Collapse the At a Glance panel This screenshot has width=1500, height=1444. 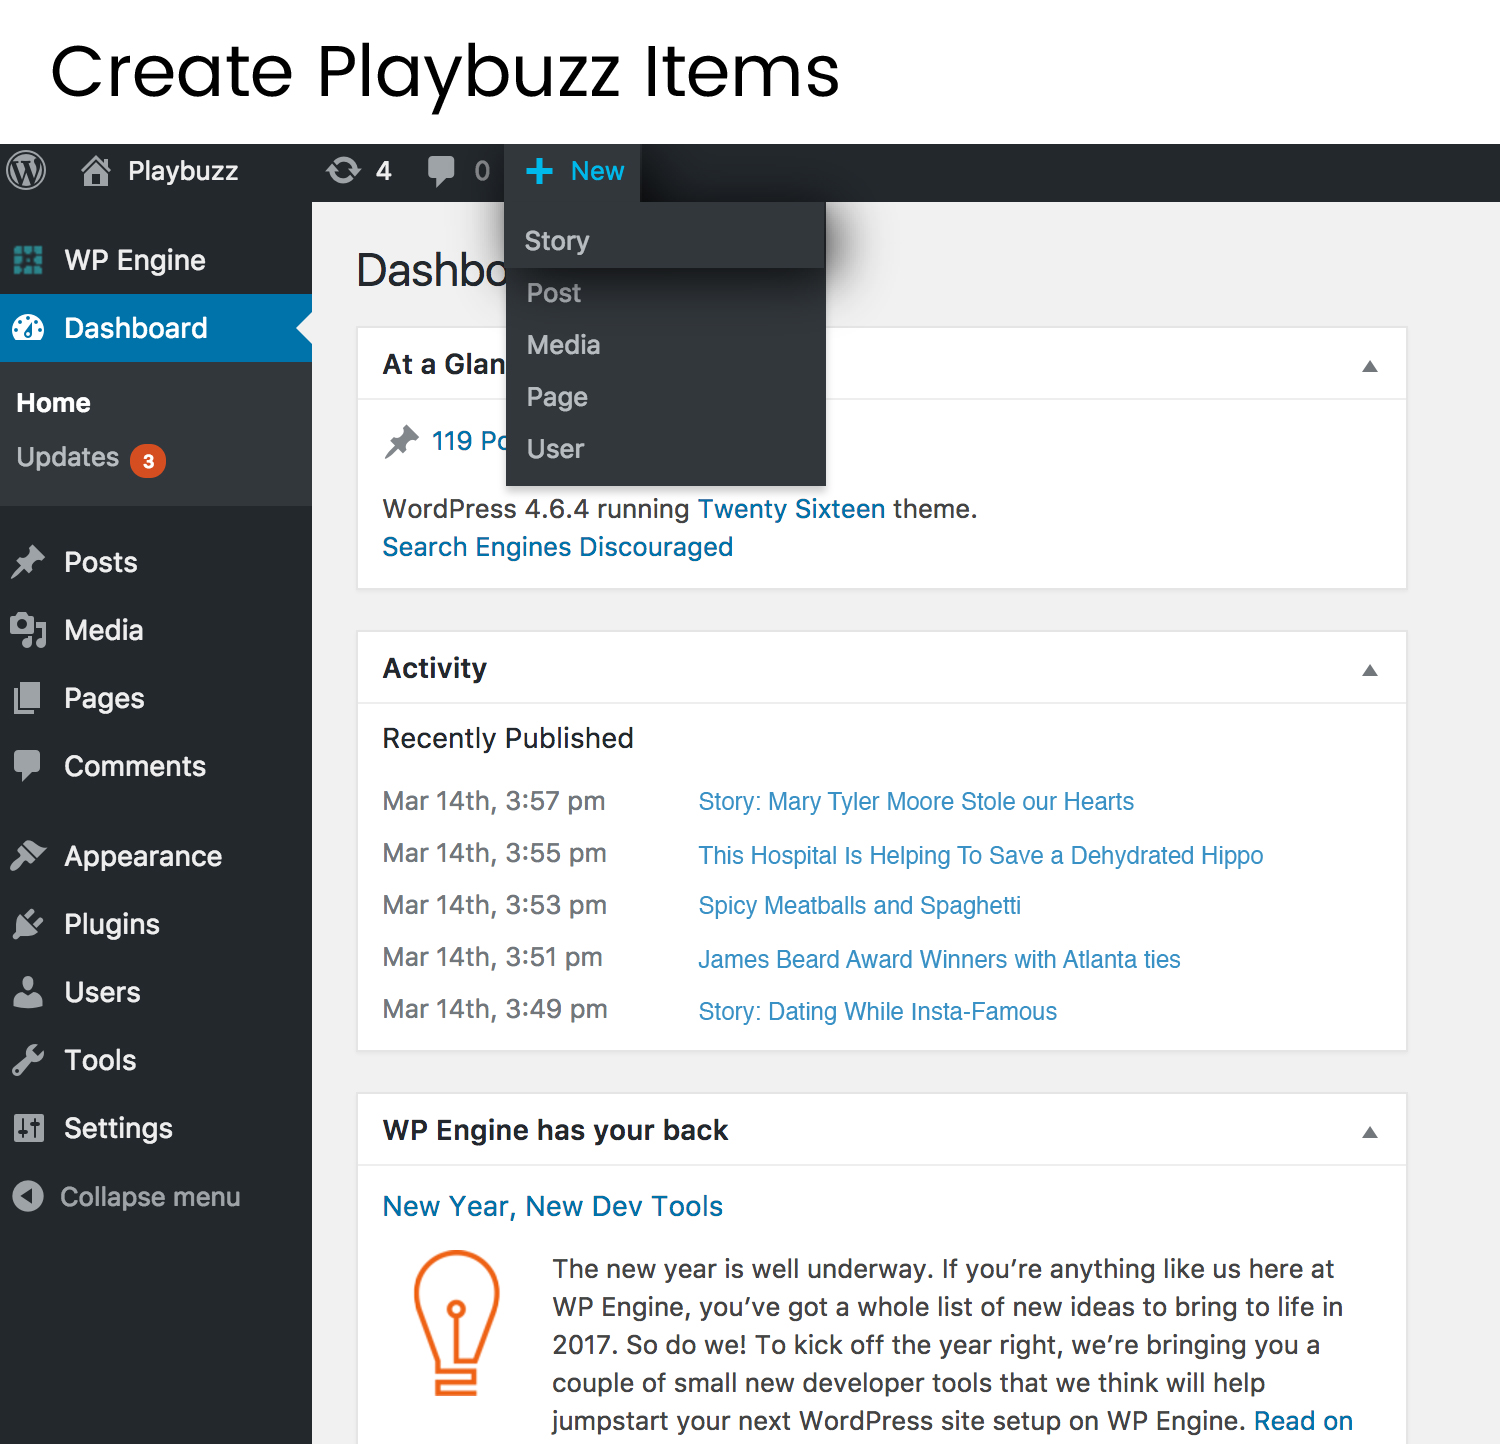[x=1370, y=366]
